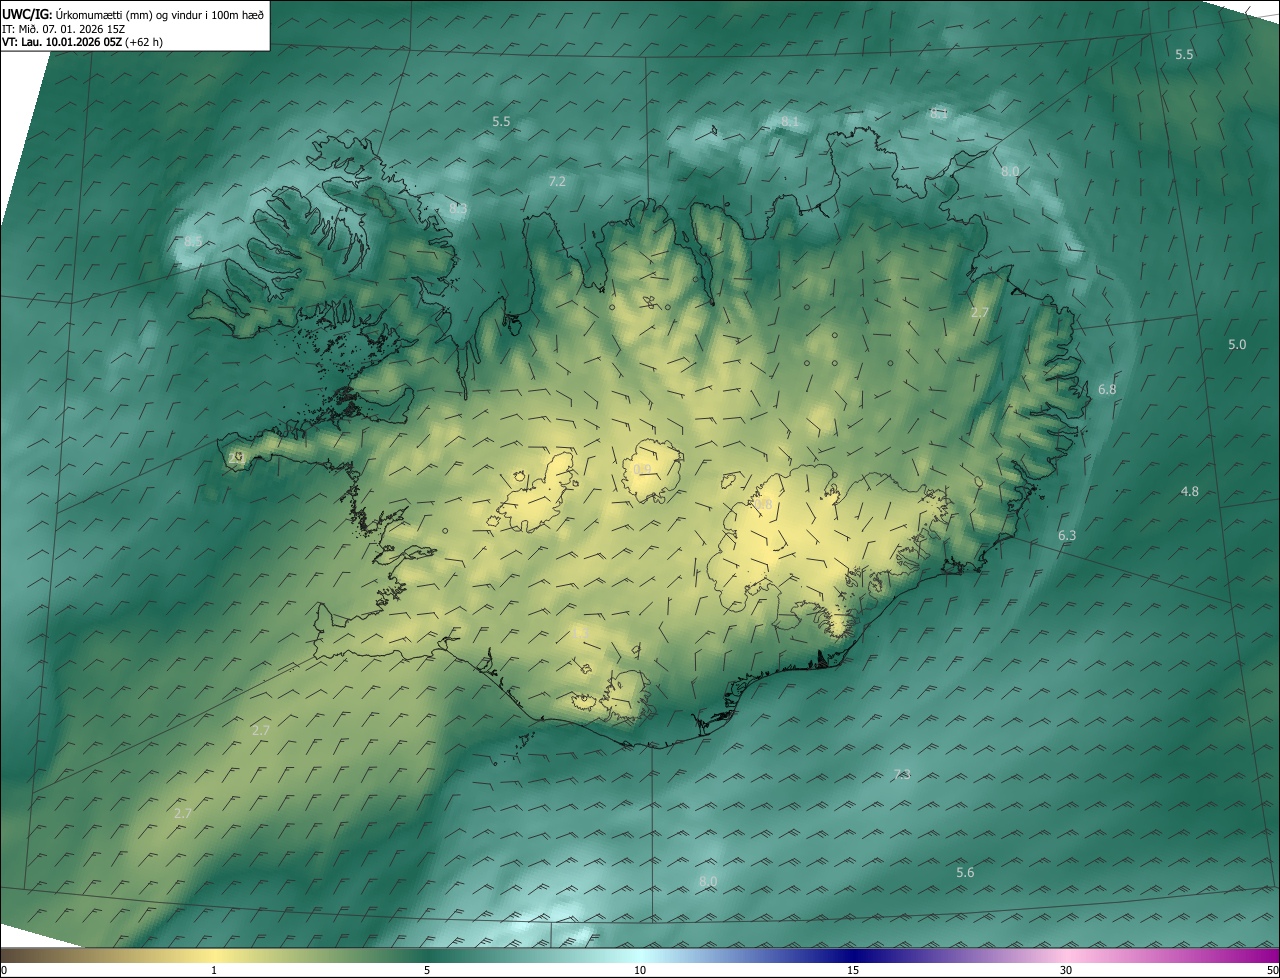
Task: Select the 6.3 value off the southeast coast
Action: coord(1067,535)
